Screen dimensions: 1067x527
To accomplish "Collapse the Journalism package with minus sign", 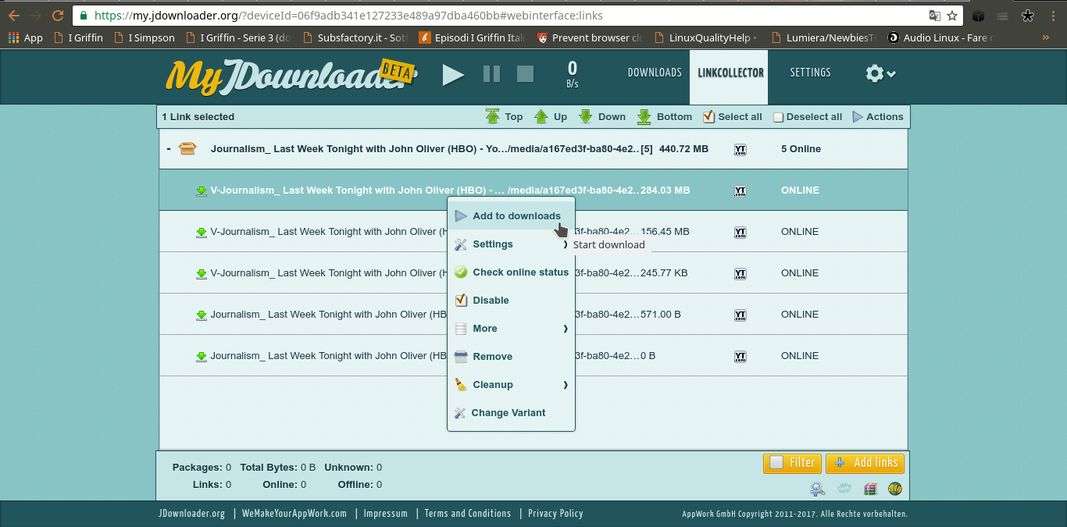I will tap(168, 149).
